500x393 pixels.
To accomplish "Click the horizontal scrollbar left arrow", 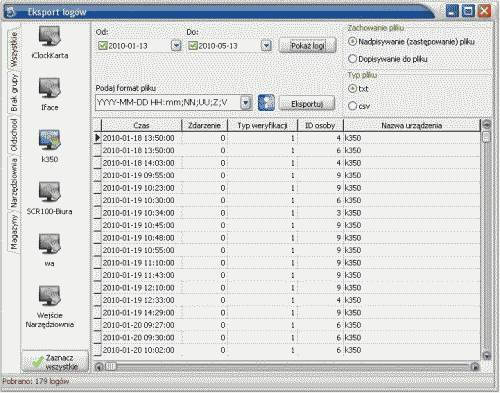I will tap(99, 367).
